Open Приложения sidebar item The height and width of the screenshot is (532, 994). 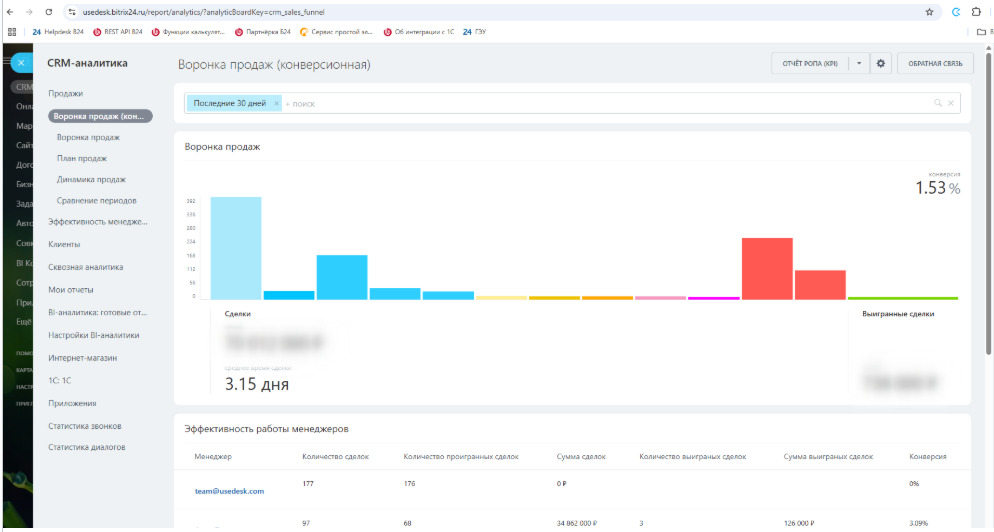tap(72, 403)
